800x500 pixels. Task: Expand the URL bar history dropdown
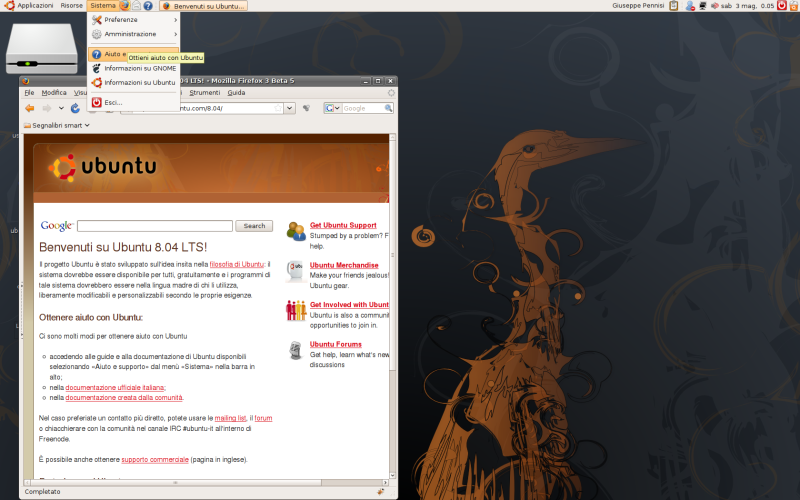(x=290, y=108)
